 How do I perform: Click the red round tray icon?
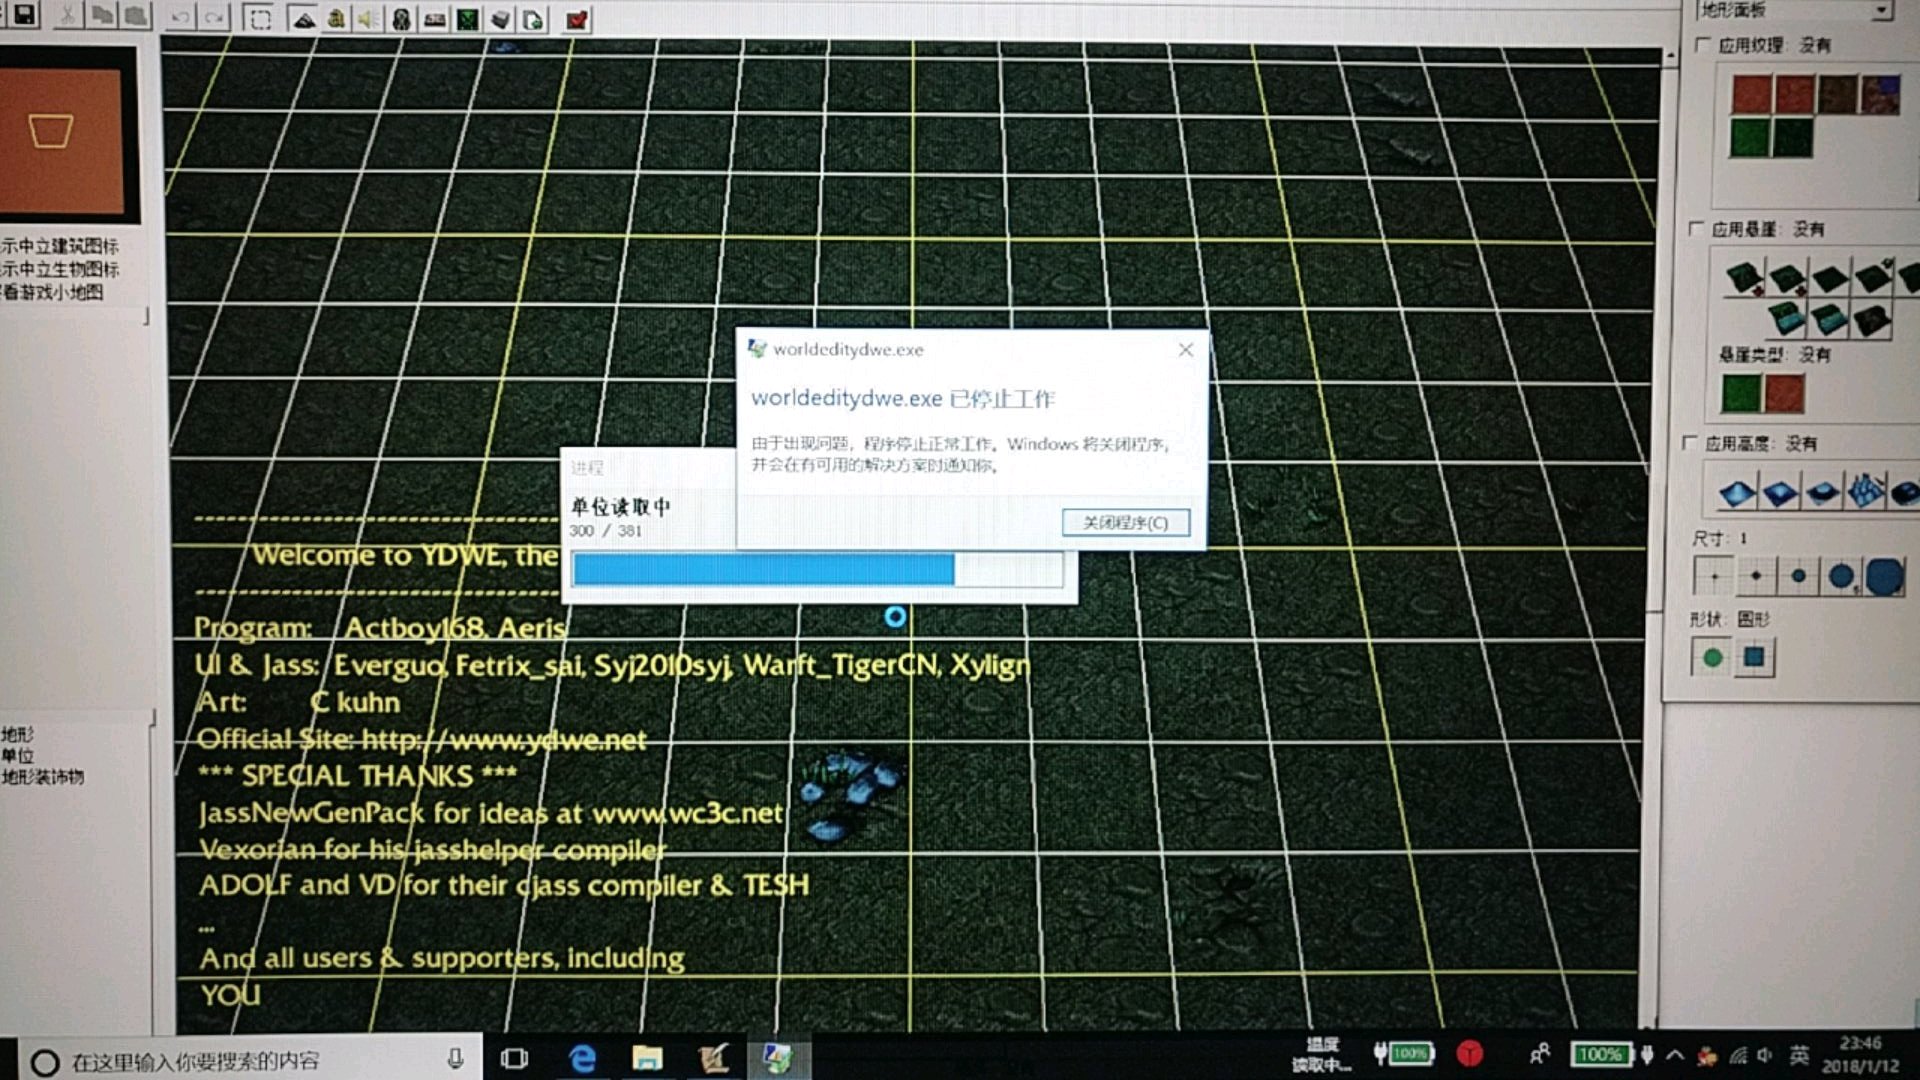pos(1469,1053)
